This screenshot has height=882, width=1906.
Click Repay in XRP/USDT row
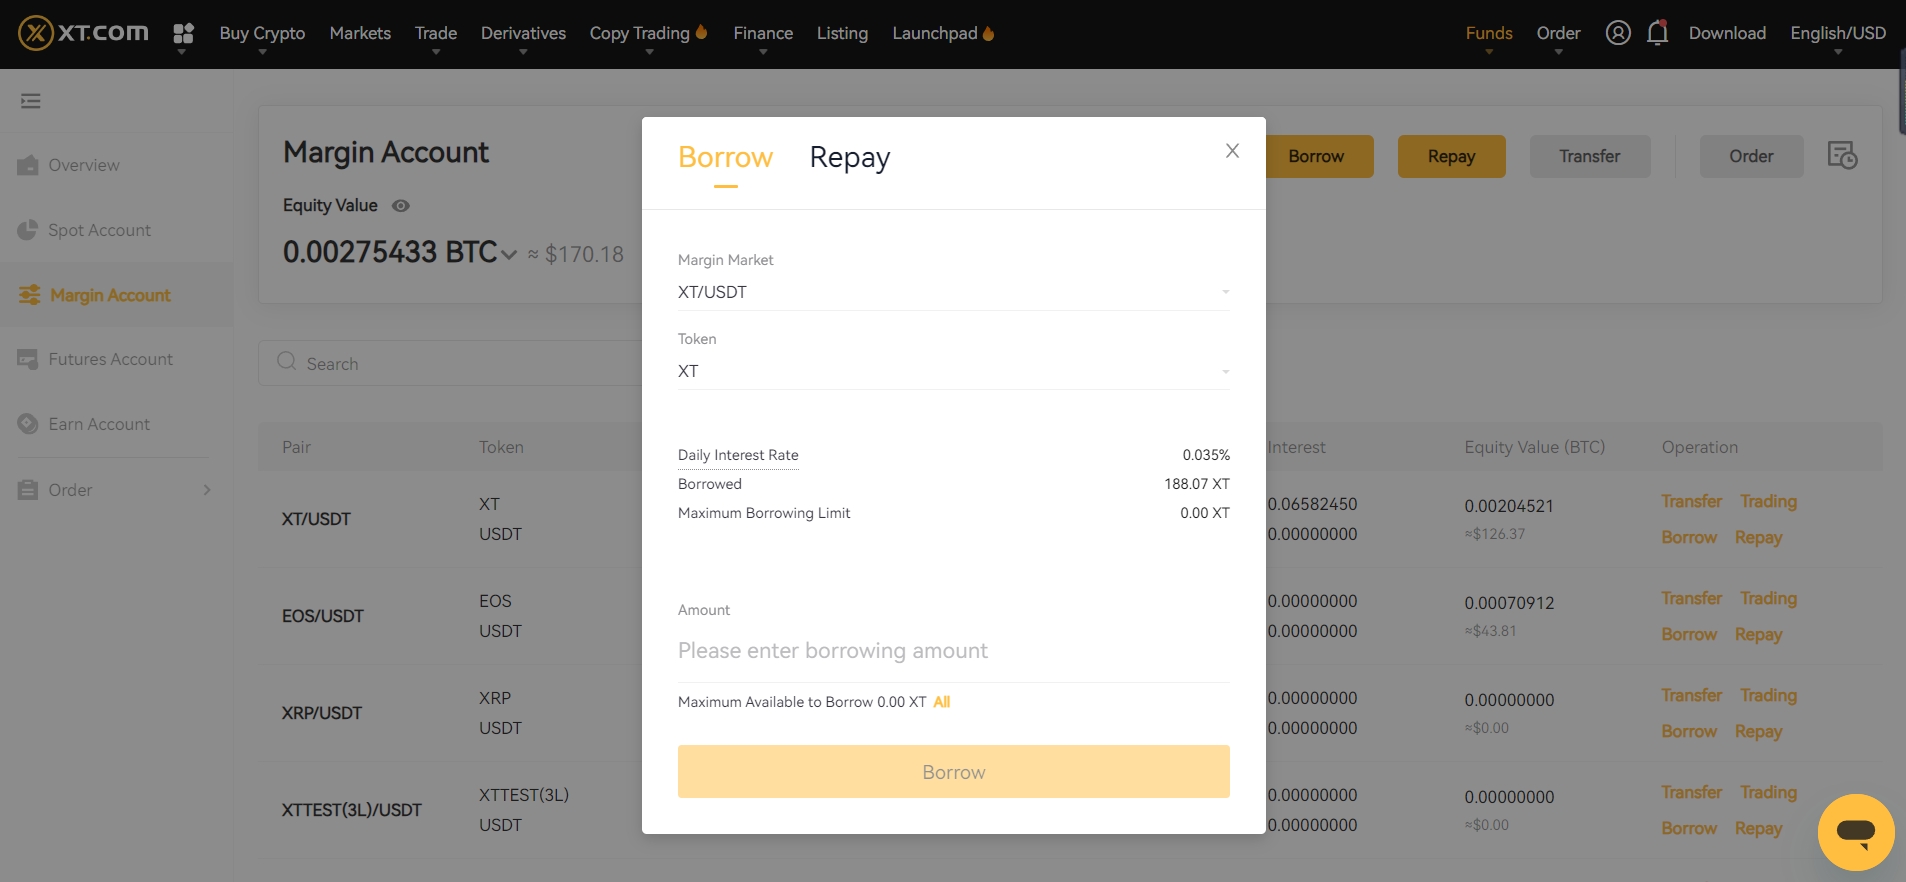coord(1758,731)
